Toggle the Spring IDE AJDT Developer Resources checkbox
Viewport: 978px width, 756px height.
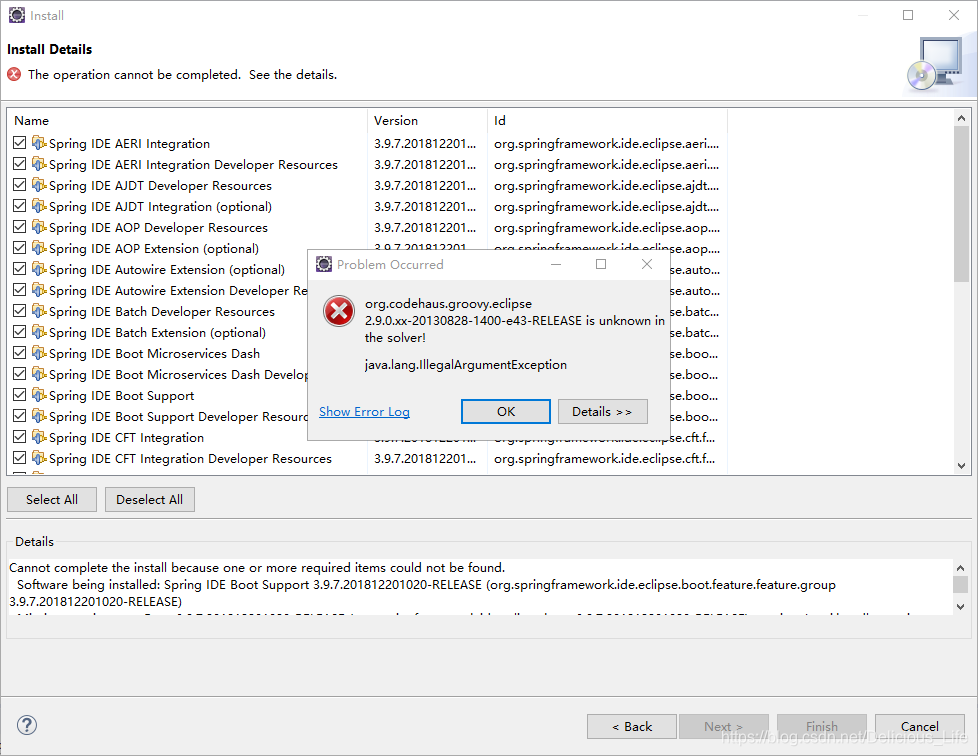click(x=19, y=185)
